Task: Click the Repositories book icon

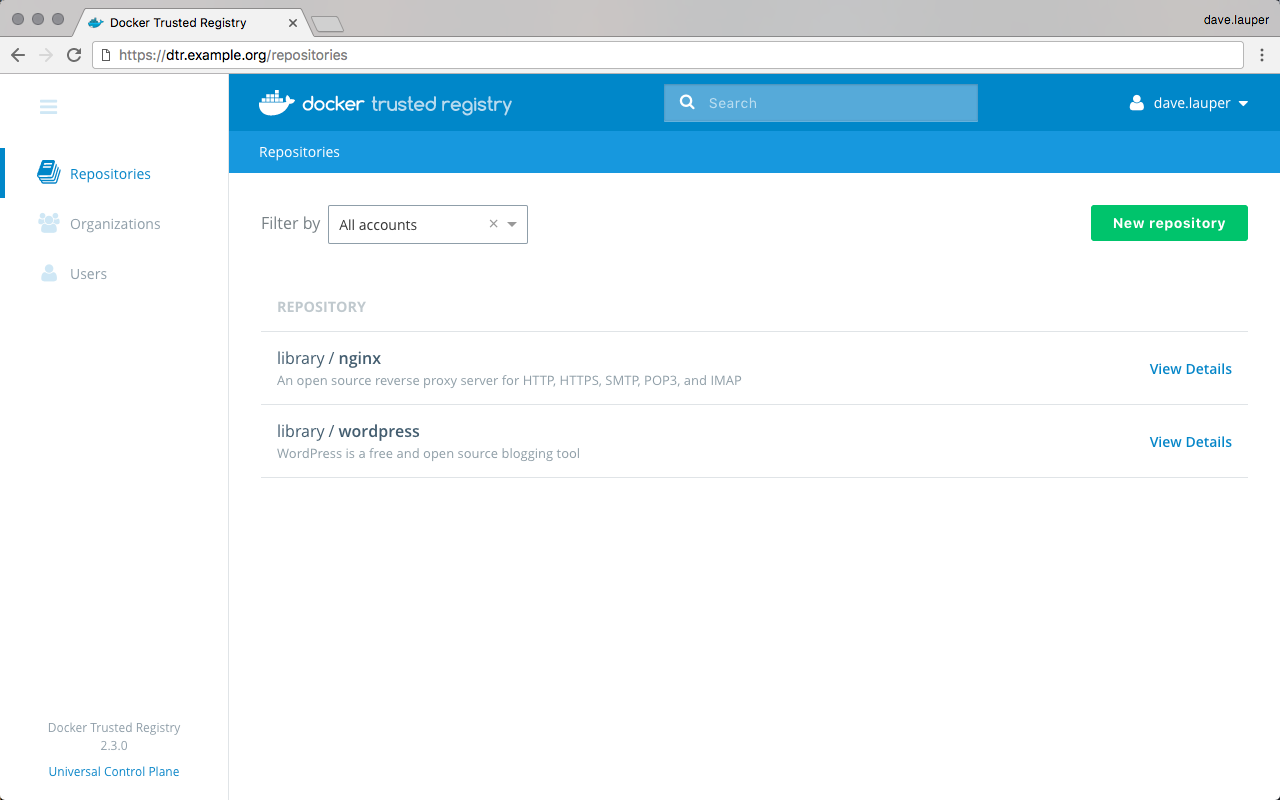Action: [x=48, y=173]
